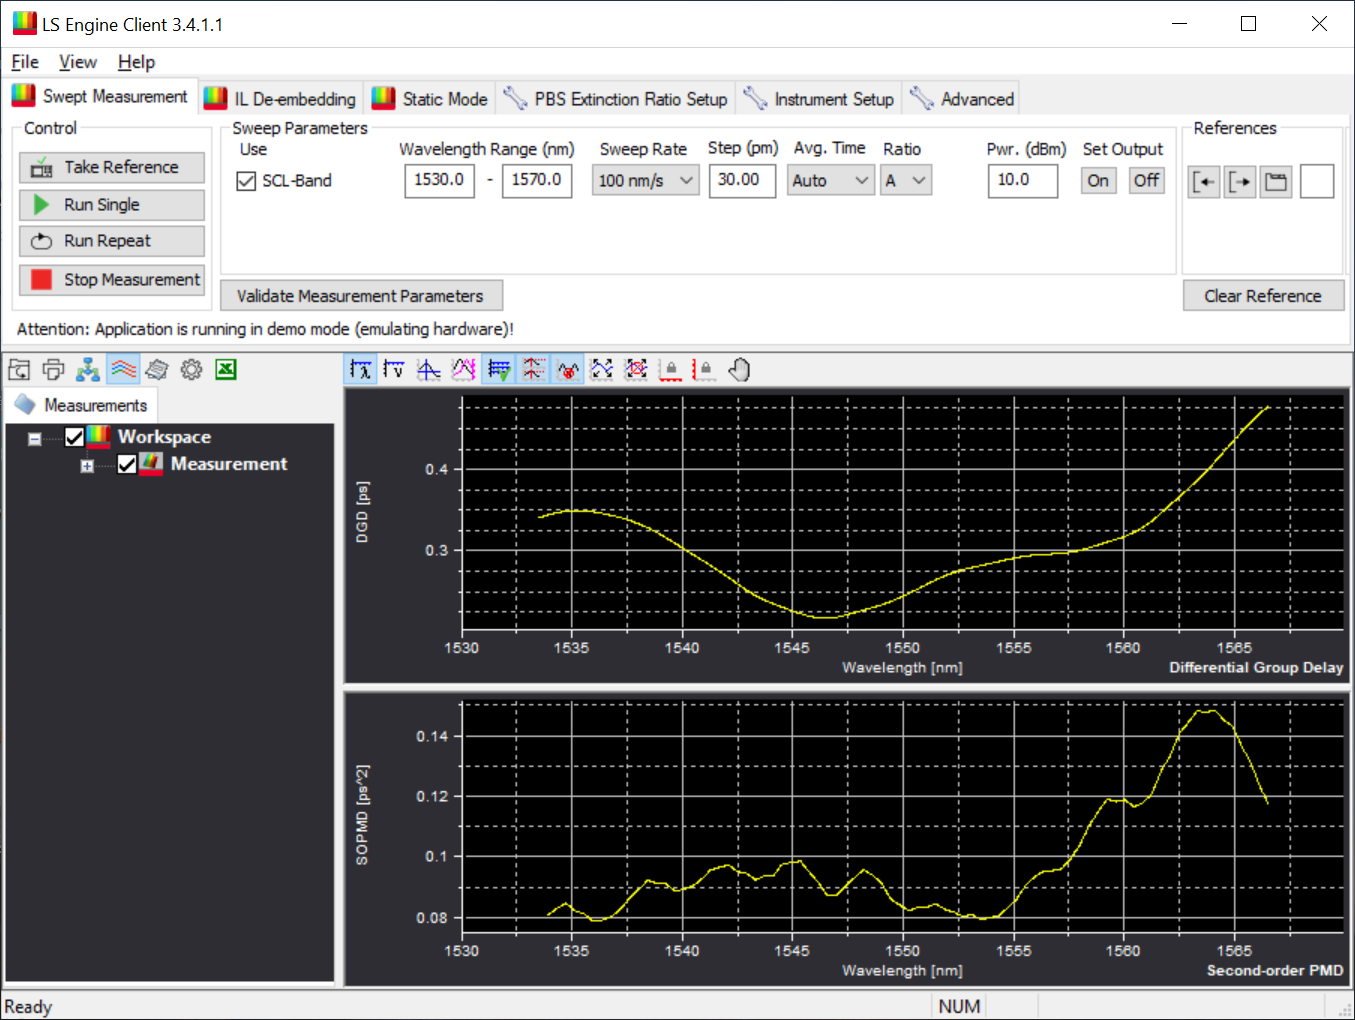Click the Measurement node icon in tree
The image size is (1355, 1020).
tap(151, 464)
